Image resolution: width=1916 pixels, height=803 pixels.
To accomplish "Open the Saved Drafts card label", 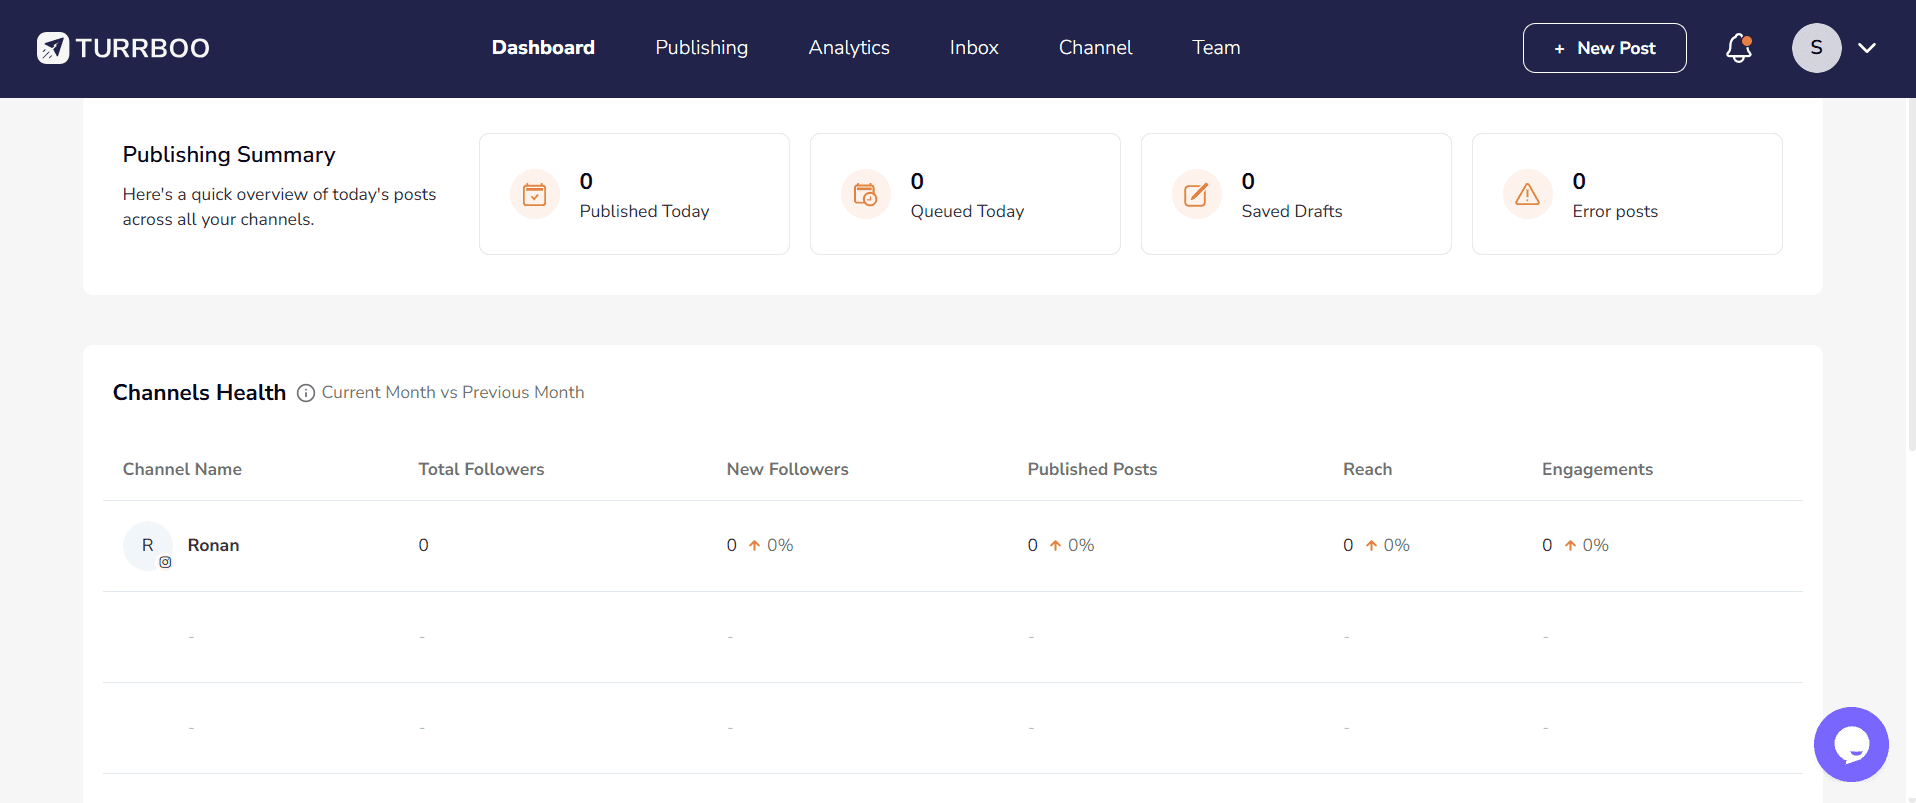I will tap(1292, 211).
